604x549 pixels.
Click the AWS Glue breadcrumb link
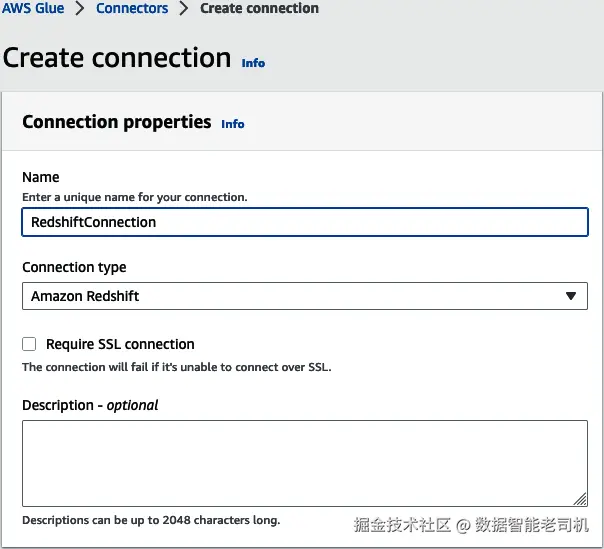coord(32,8)
